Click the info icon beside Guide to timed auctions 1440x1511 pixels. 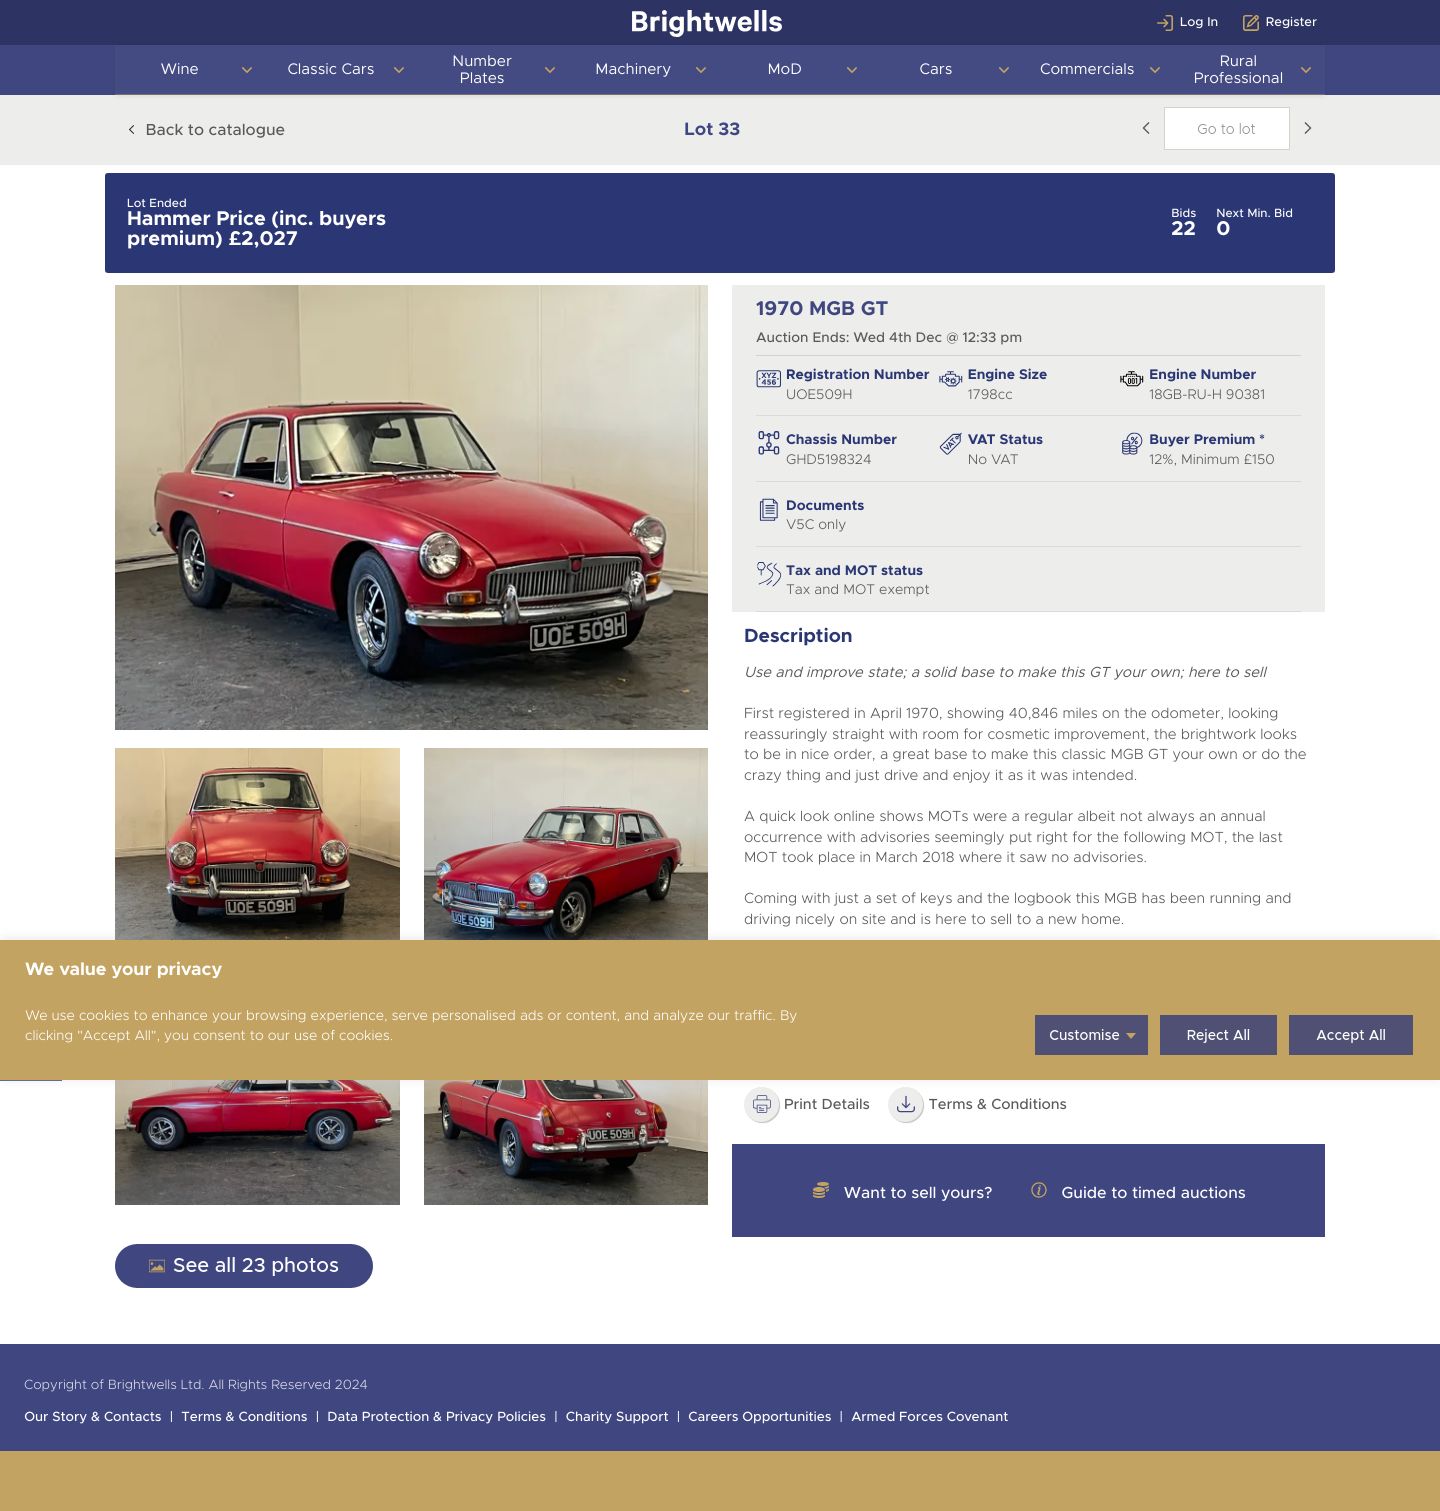pos(1039,1190)
